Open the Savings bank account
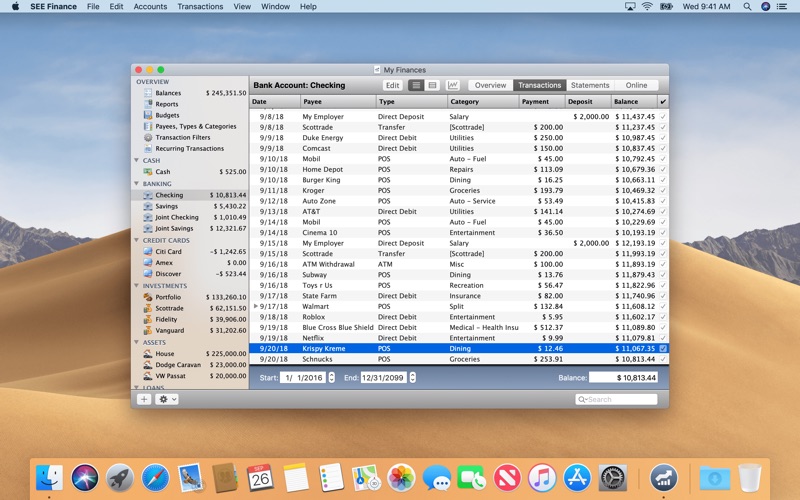The width and height of the screenshot is (800, 500). 167,206
